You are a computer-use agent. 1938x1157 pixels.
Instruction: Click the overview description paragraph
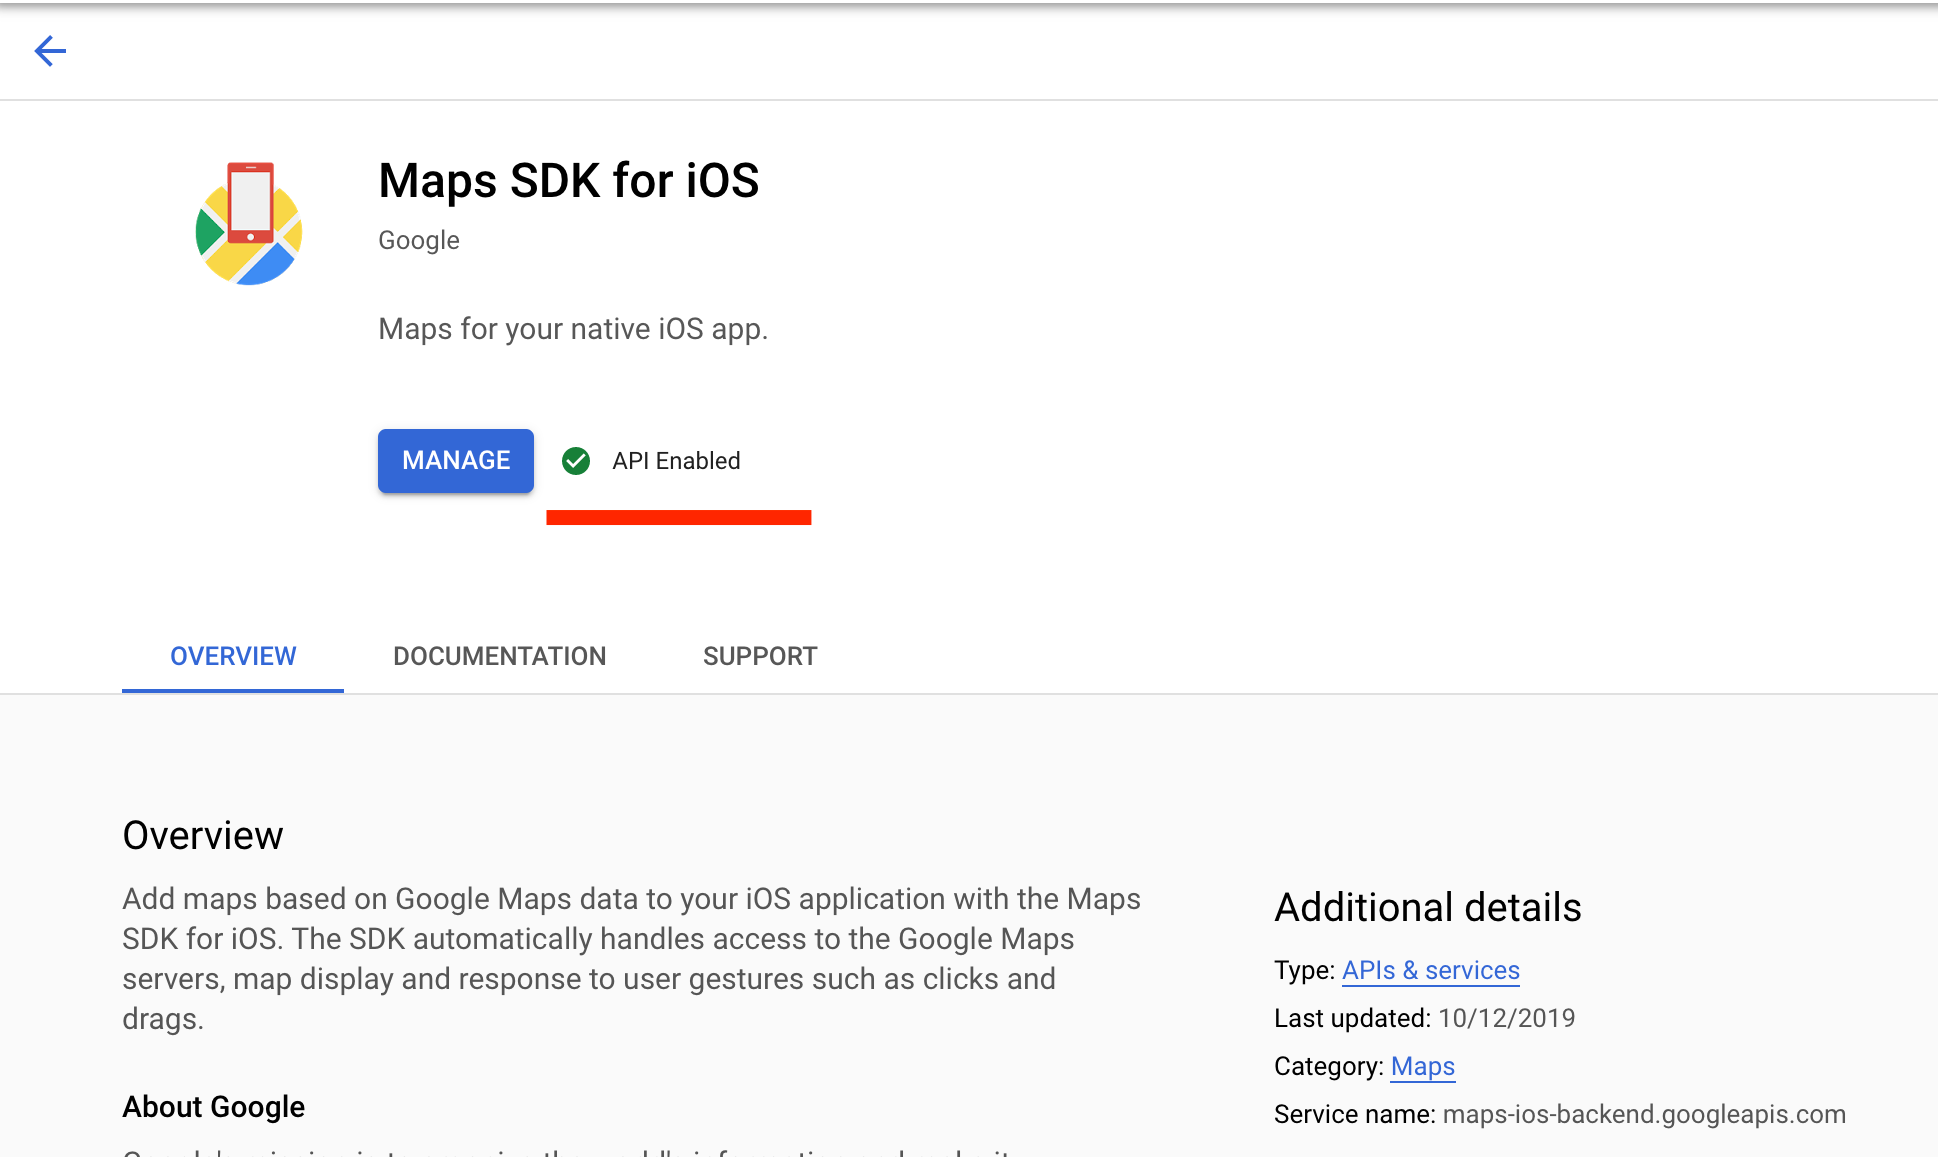click(630, 958)
